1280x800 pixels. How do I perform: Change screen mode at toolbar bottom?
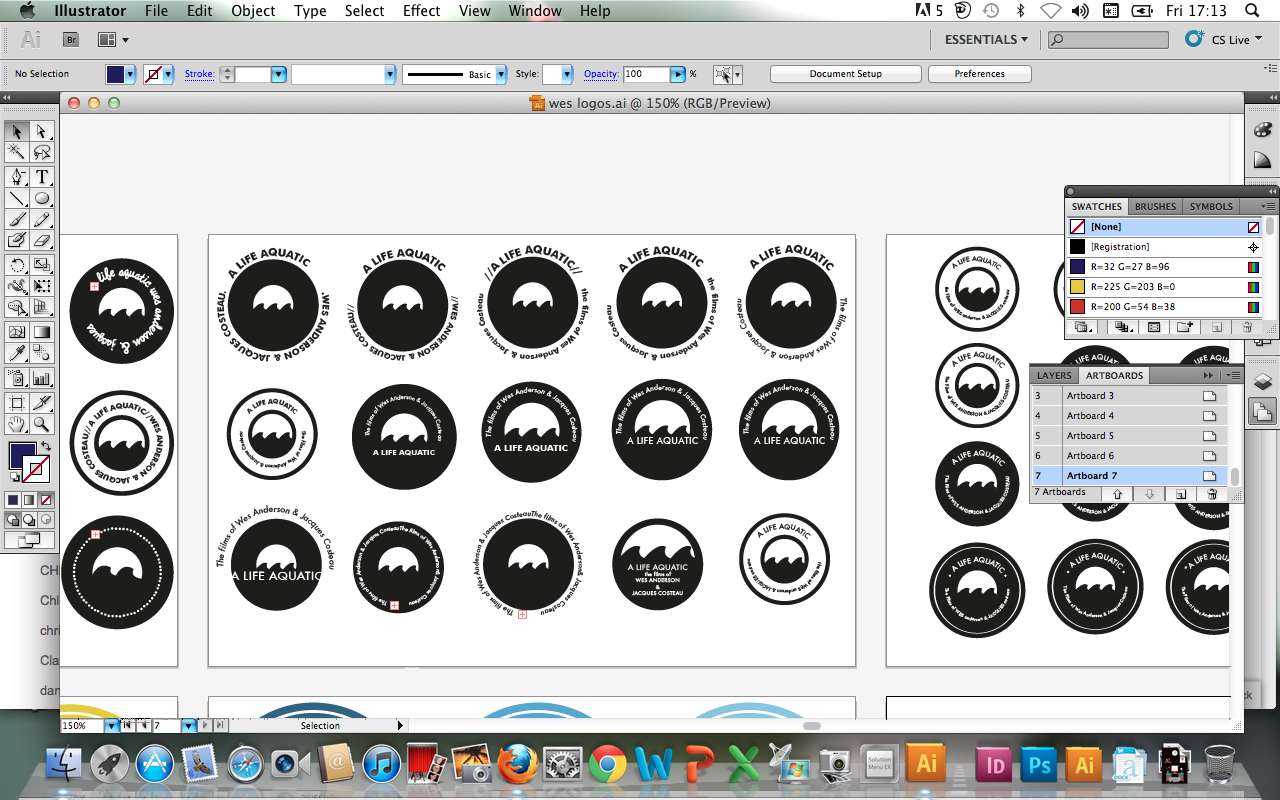(29, 539)
